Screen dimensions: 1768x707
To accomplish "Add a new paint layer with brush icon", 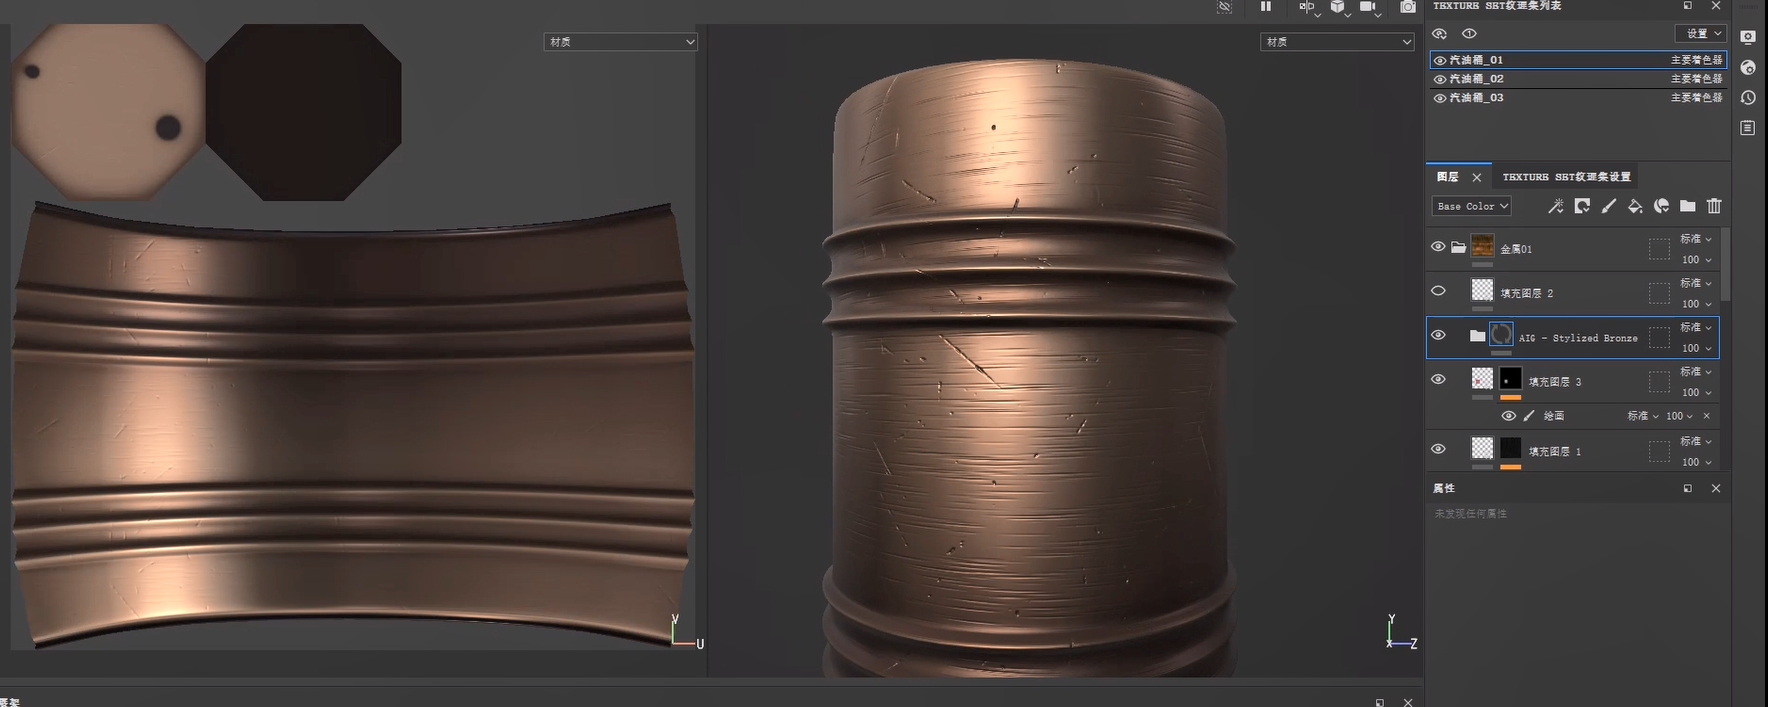I will click(1608, 206).
